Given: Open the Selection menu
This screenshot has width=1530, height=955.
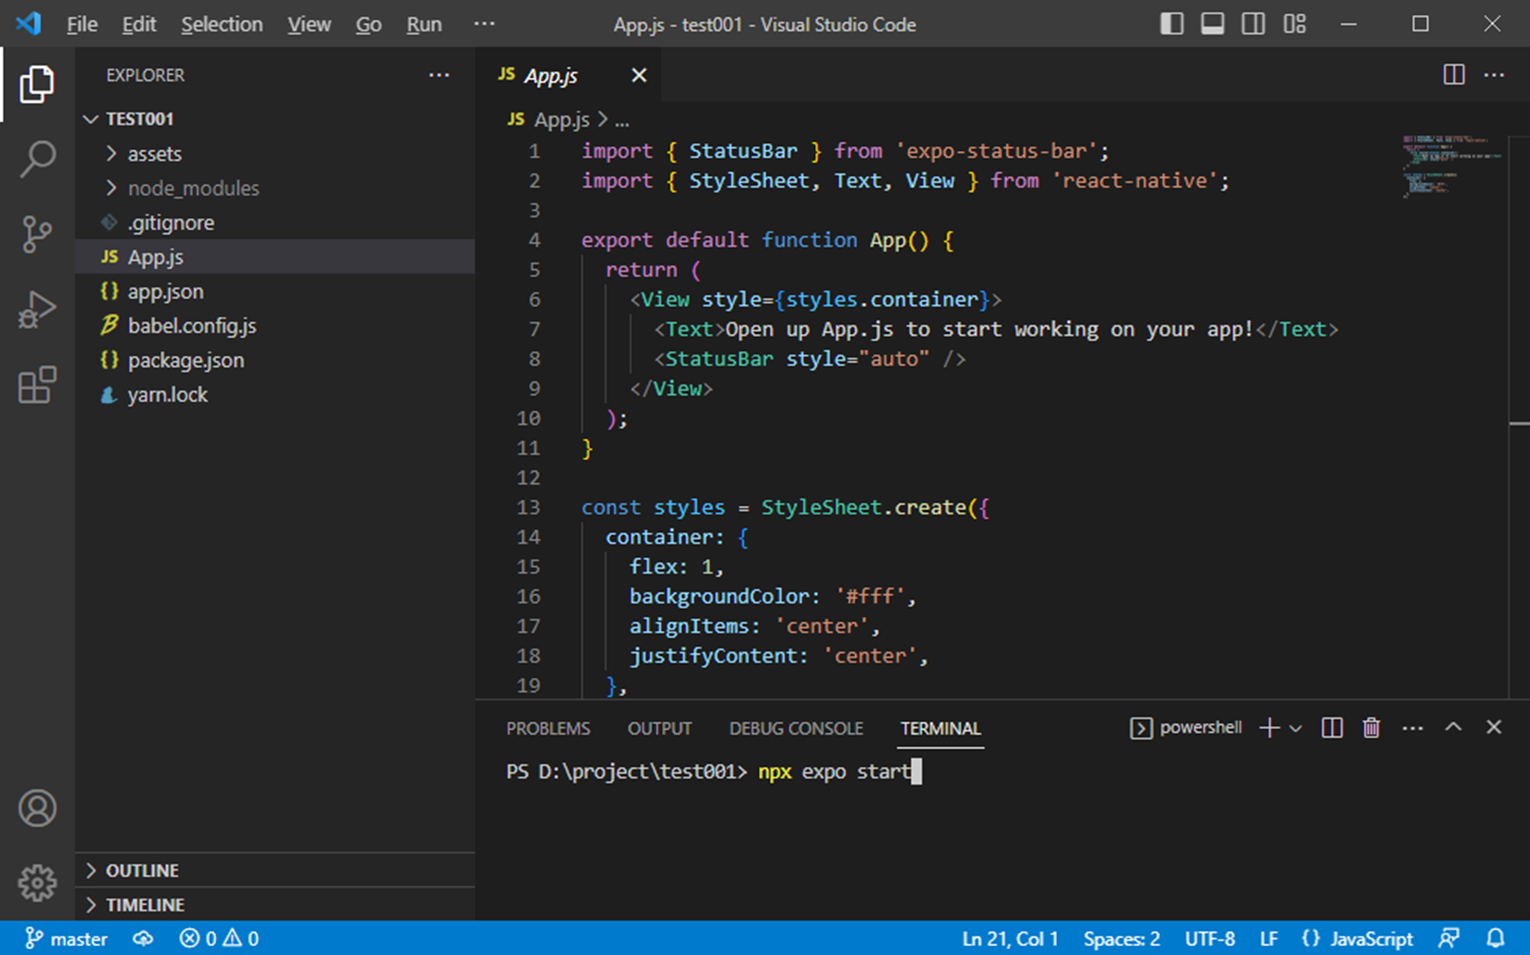Looking at the screenshot, I should [x=222, y=24].
